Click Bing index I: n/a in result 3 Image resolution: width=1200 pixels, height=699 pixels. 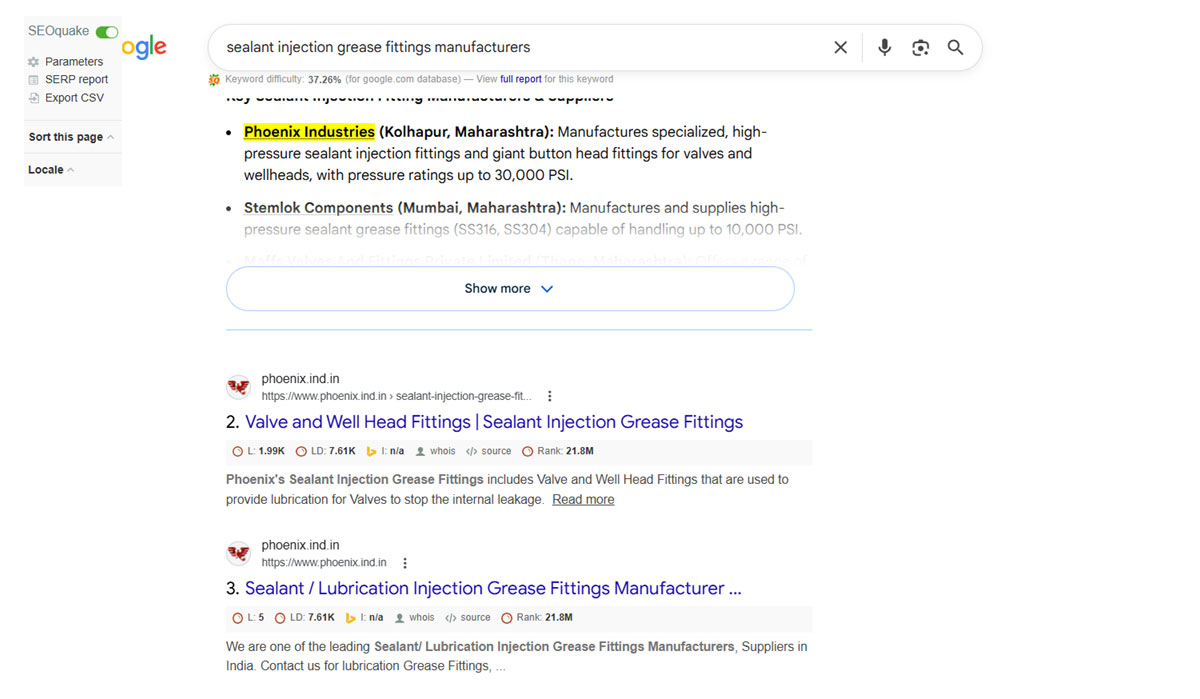pyautogui.click(x=365, y=618)
